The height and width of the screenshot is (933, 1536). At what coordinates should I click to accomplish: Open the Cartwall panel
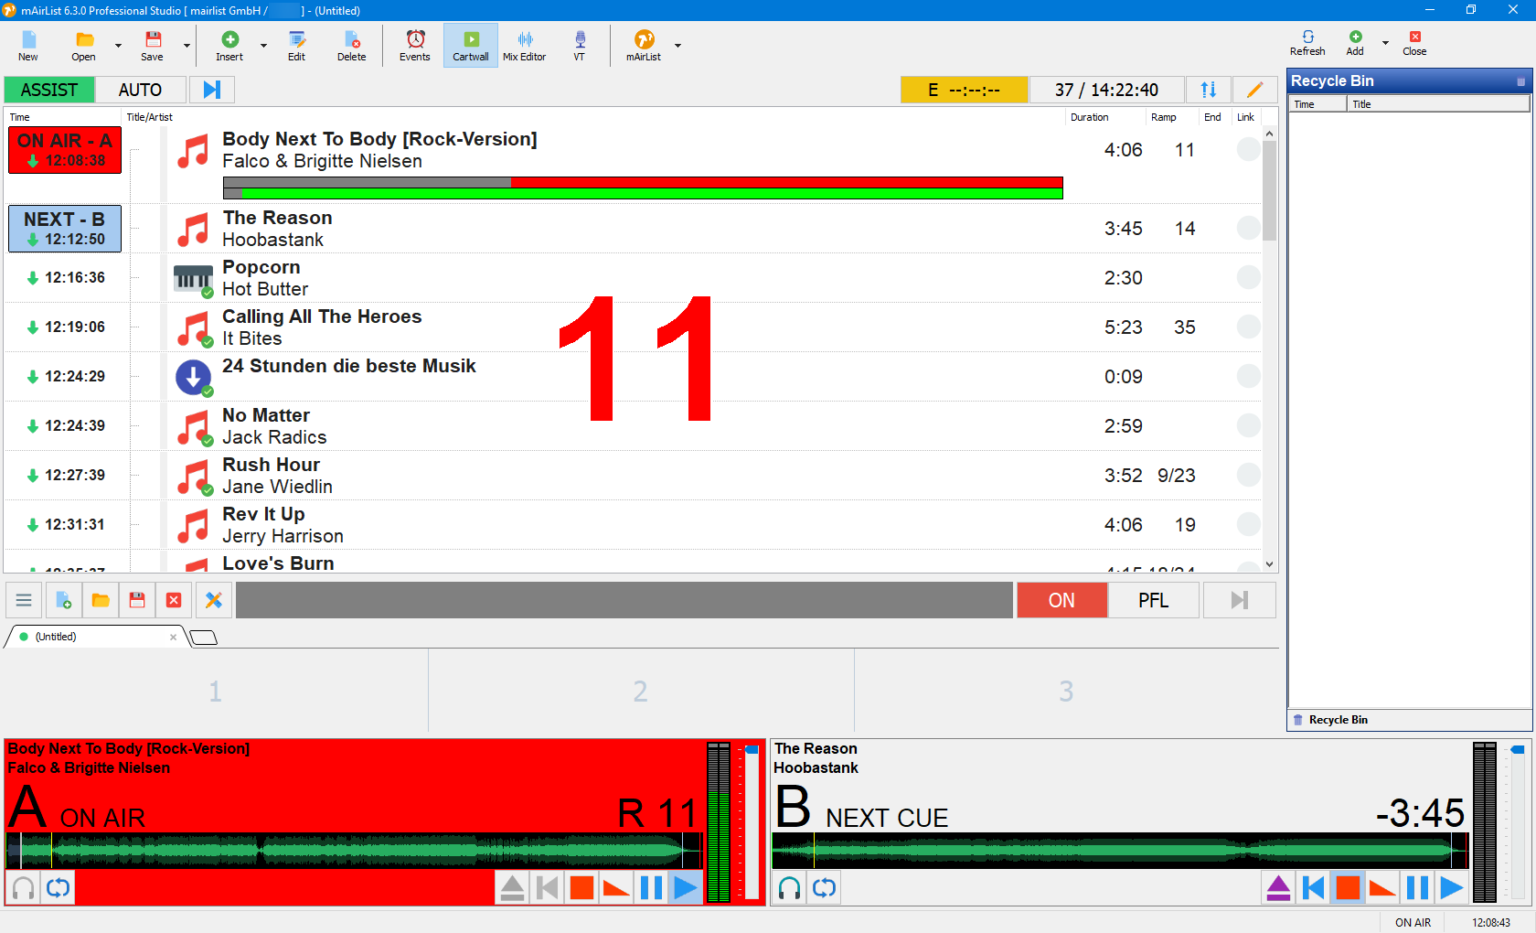tap(470, 45)
